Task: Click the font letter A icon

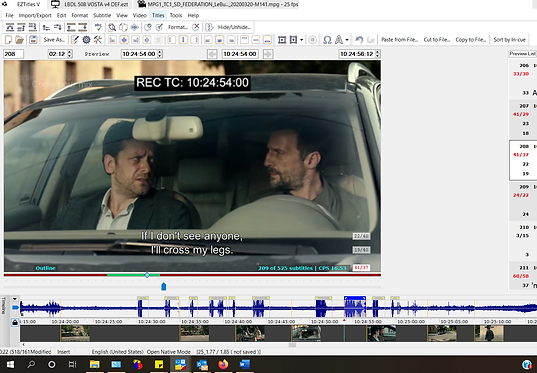Action: (x=339, y=40)
